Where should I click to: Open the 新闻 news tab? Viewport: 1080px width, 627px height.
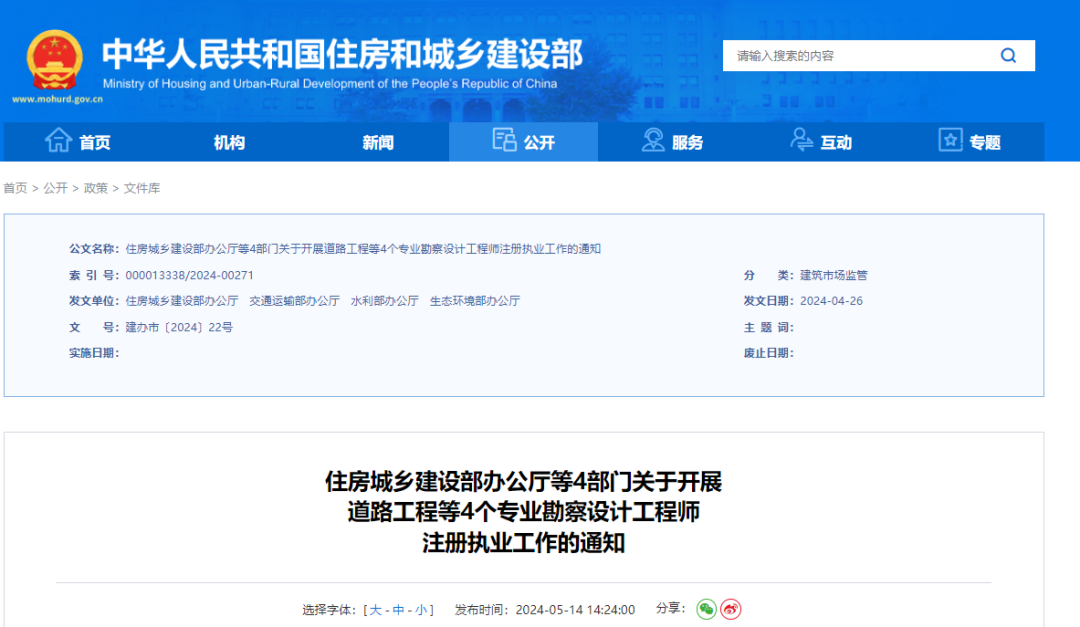pyautogui.click(x=377, y=141)
